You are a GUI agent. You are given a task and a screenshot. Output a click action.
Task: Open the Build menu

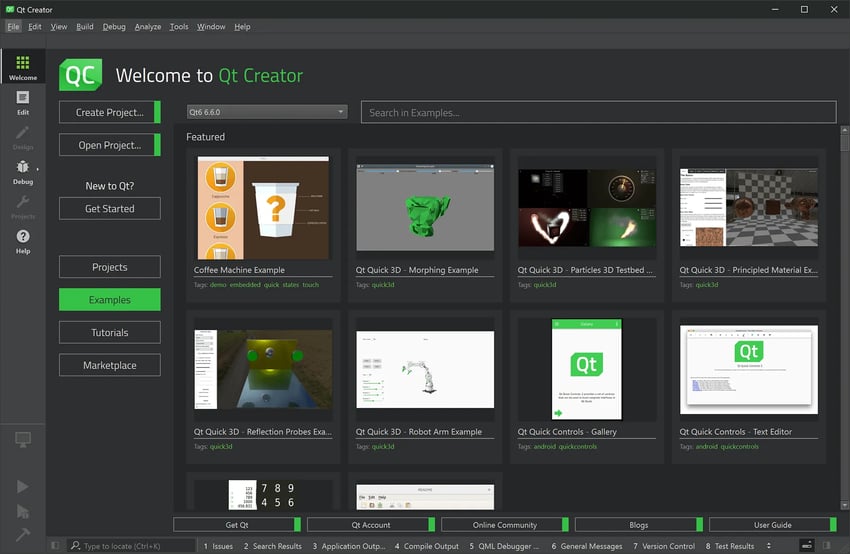[x=85, y=27]
